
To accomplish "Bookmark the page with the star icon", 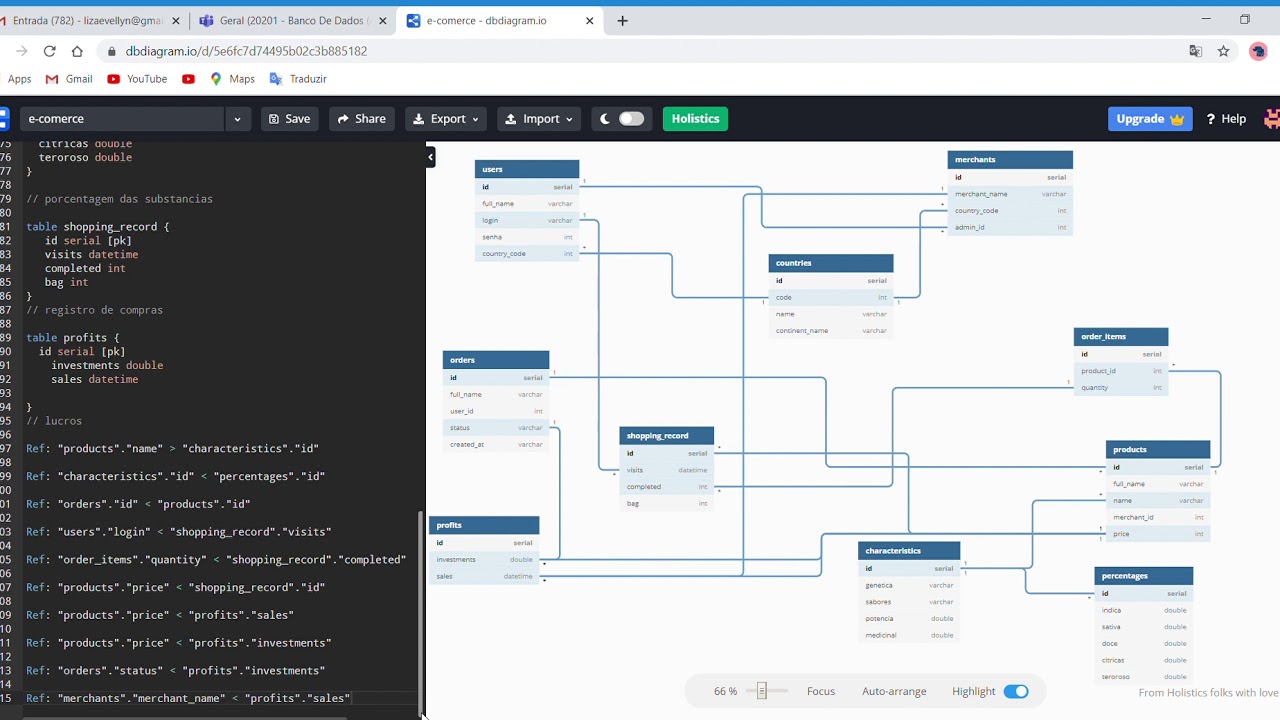I will point(1223,51).
